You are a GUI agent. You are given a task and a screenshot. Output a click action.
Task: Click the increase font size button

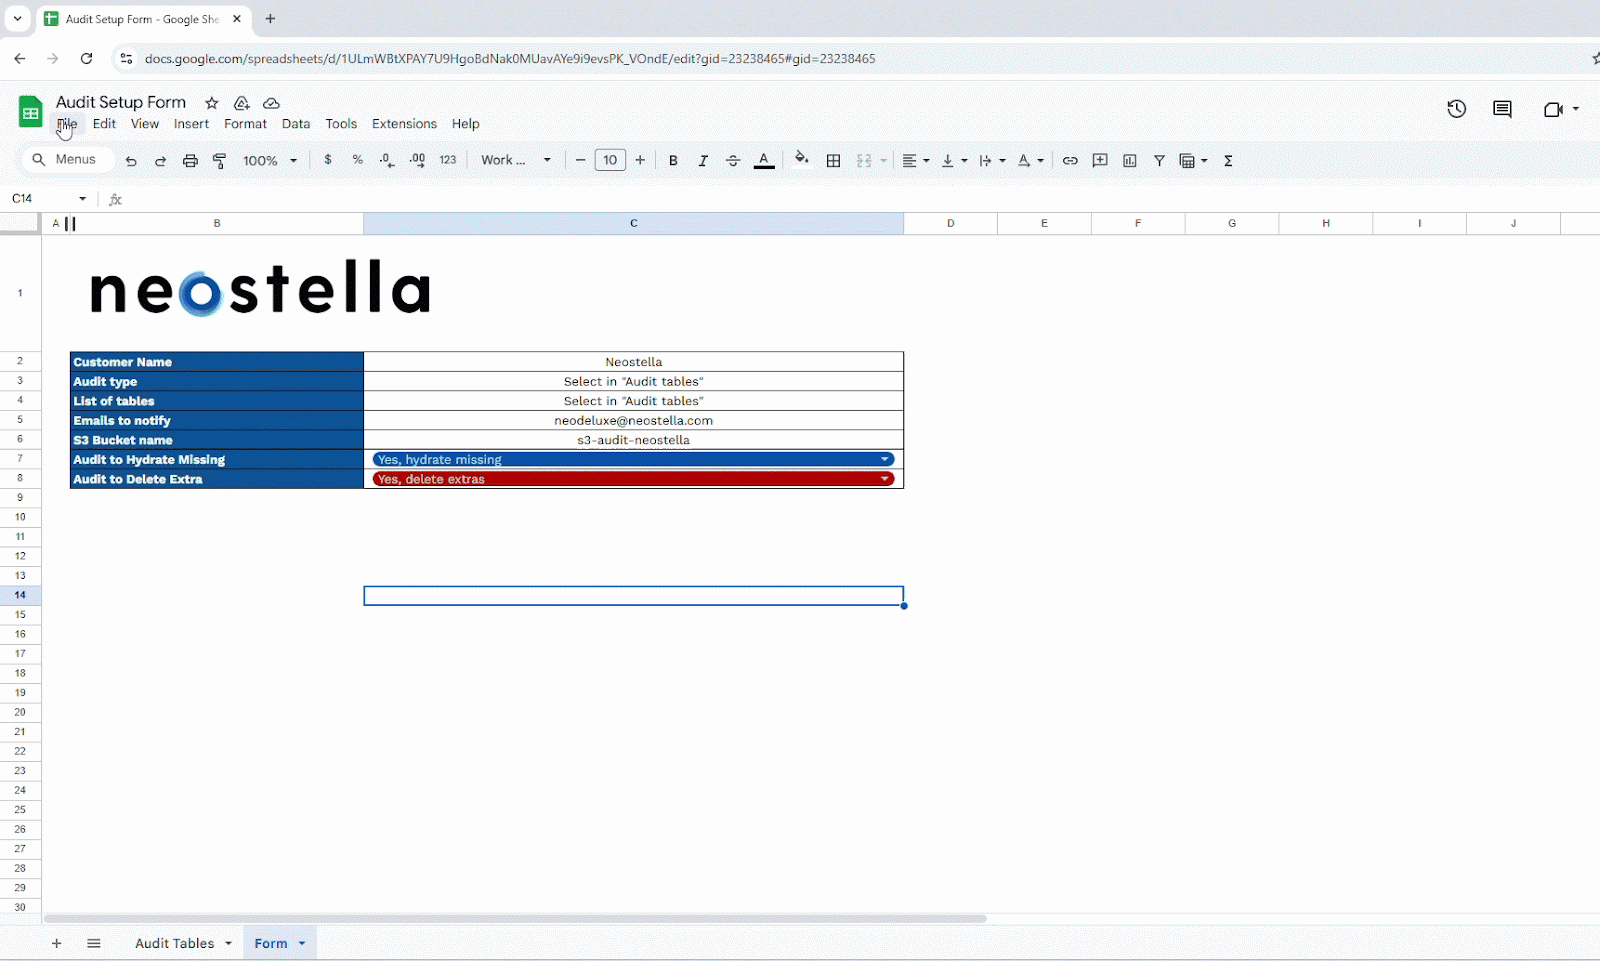pos(640,160)
